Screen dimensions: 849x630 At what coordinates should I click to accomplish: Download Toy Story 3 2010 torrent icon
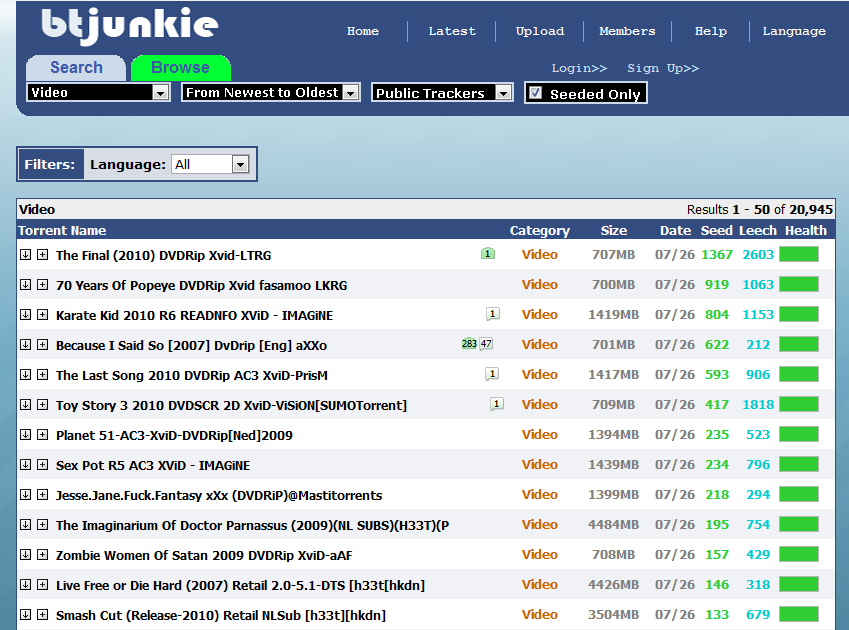click(25, 404)
